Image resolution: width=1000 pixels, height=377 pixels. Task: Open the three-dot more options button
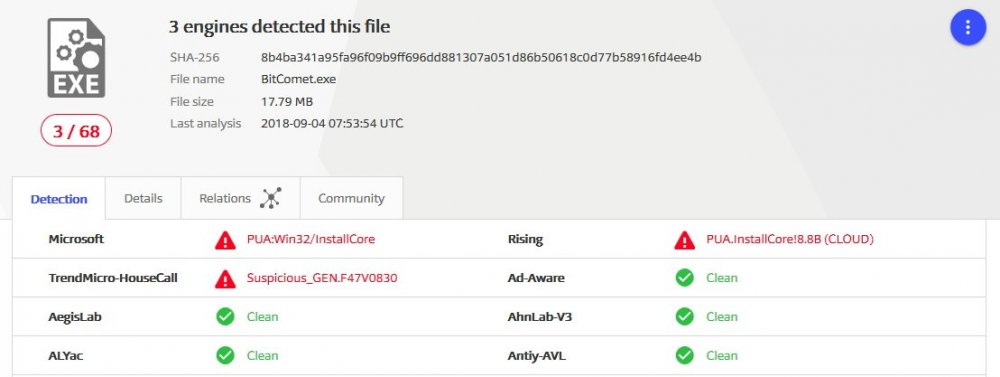click(967, 27)
